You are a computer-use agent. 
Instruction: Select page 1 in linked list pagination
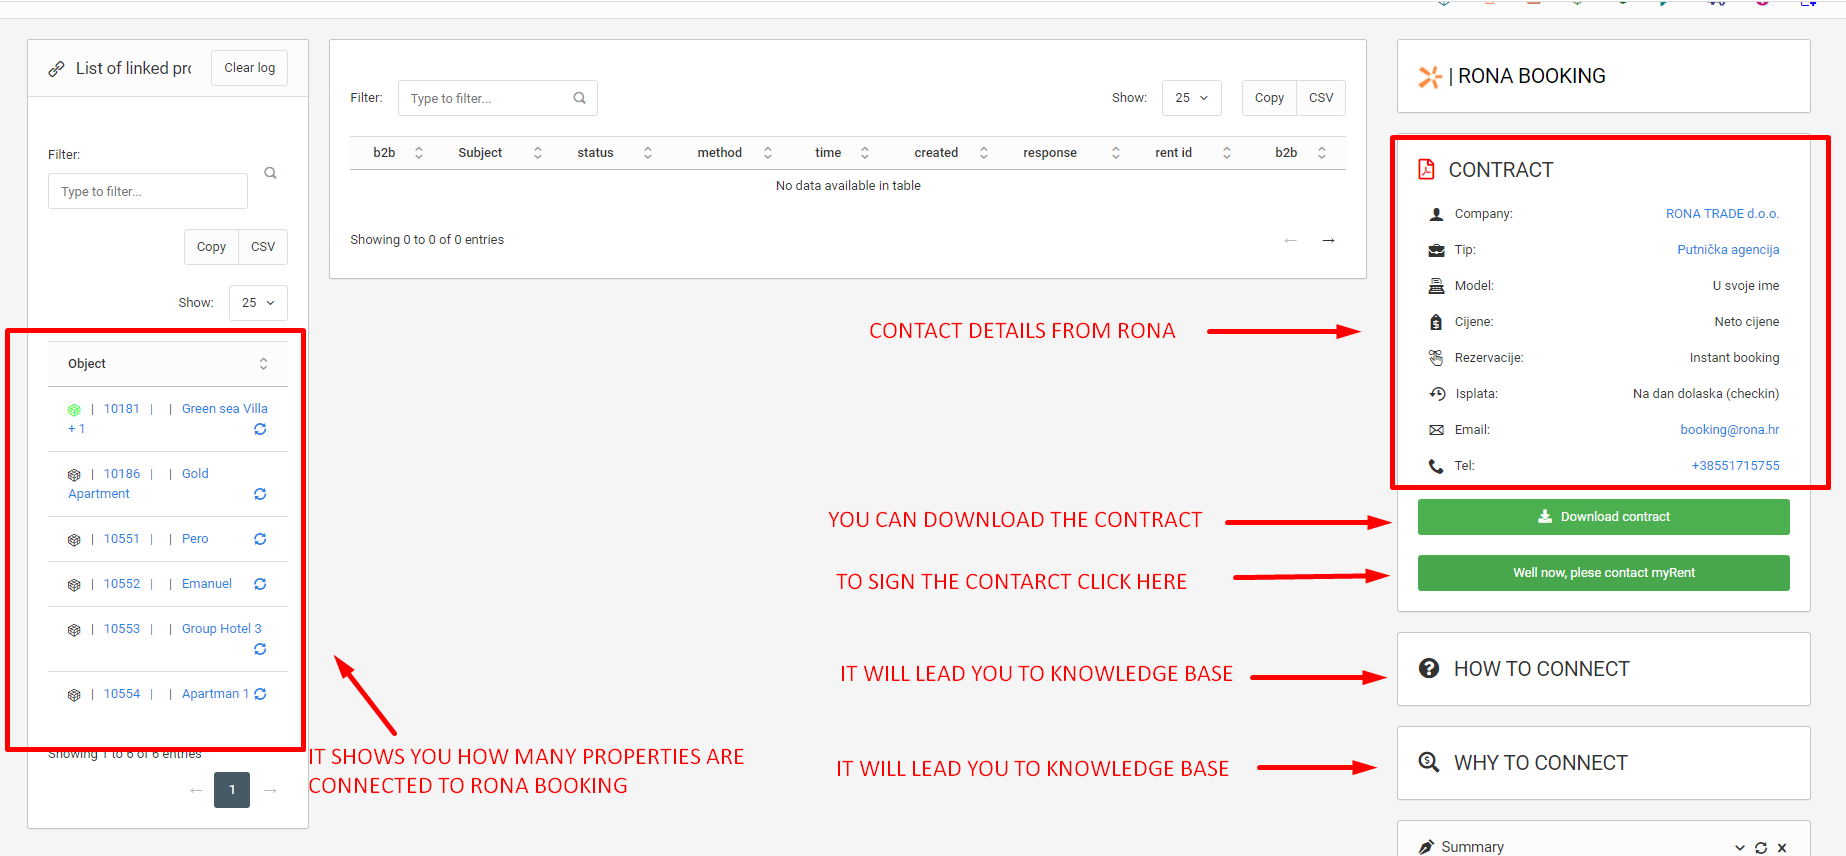232,790
